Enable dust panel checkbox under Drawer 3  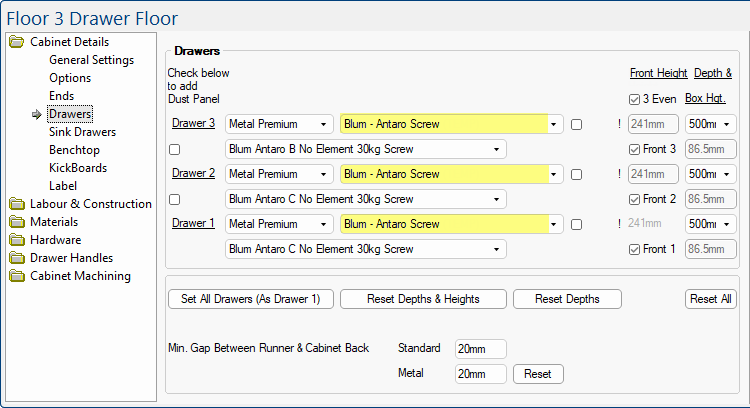pos(175,149)
